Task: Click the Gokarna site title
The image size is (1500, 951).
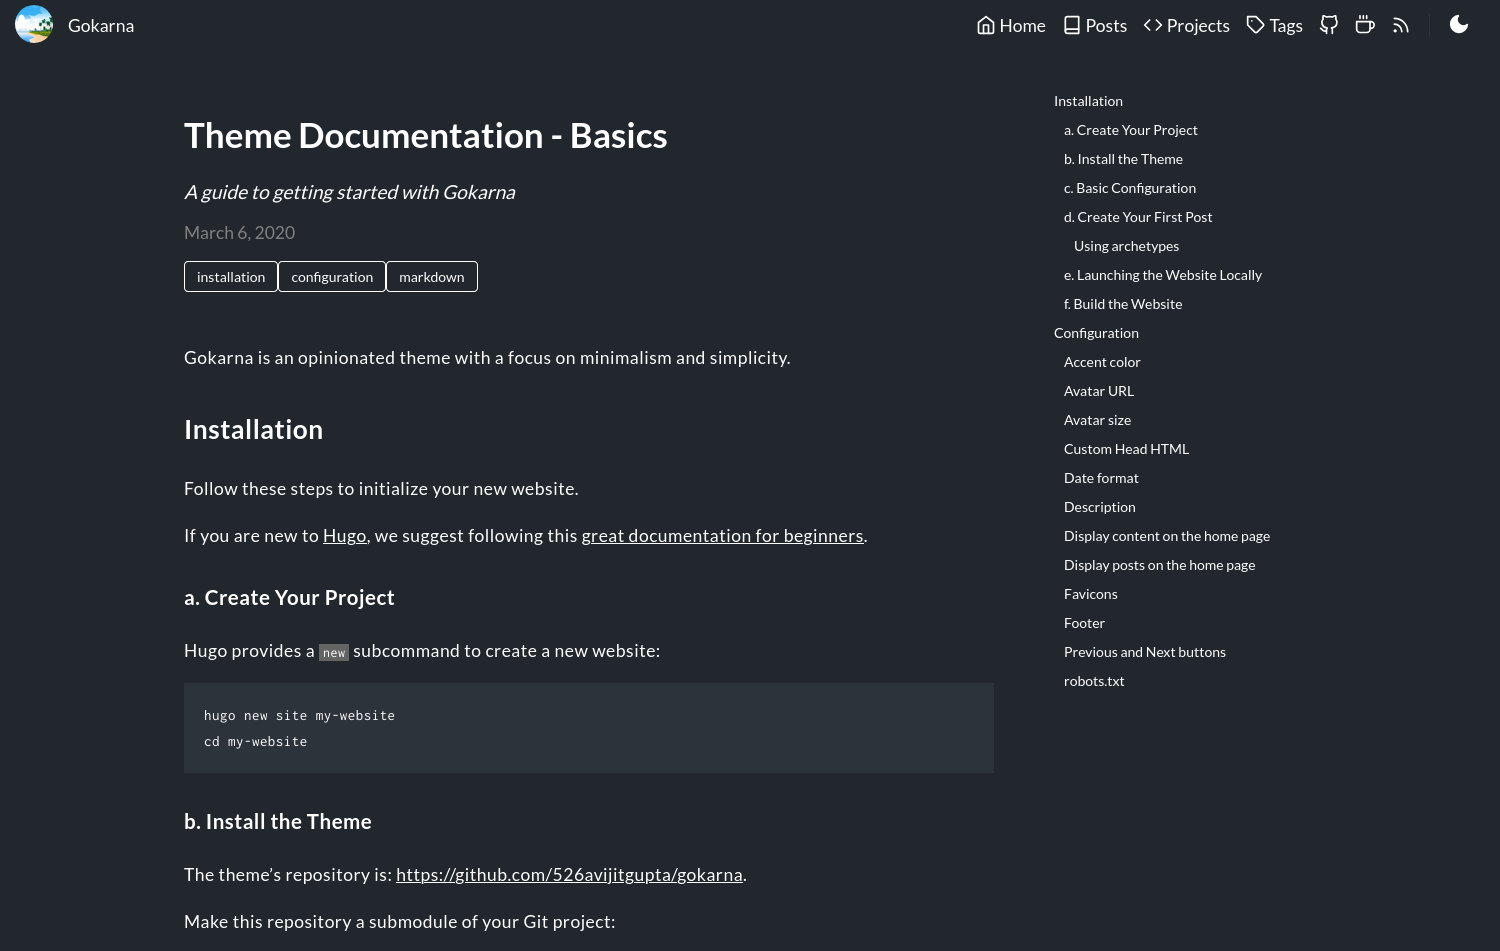Action: (x=101, y=25)
